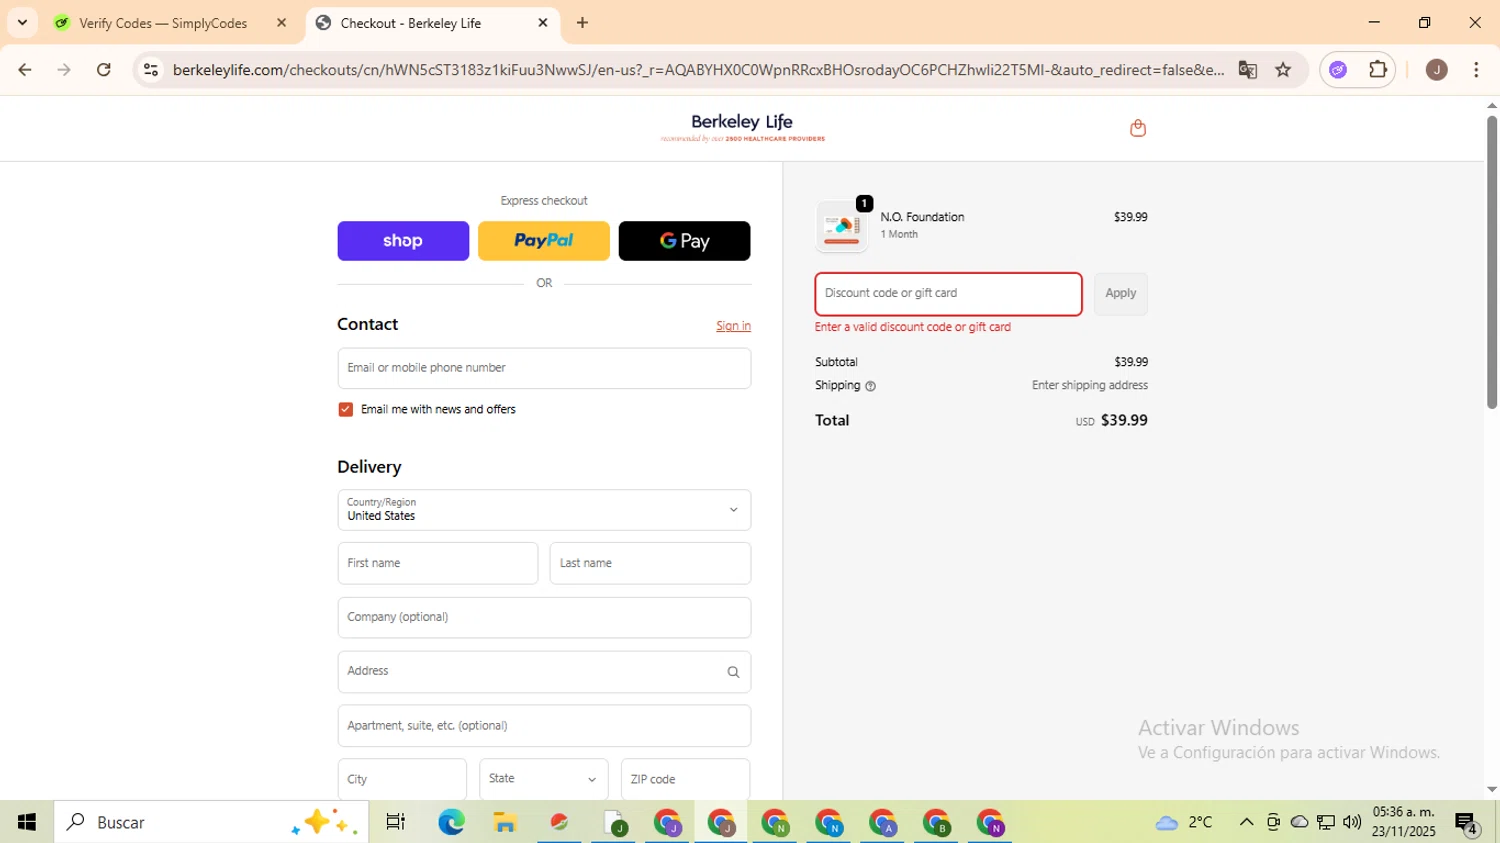Reload the checkout page
Image resolution: width=1500 pixels, height=843 pixels.
click(104, 70)
